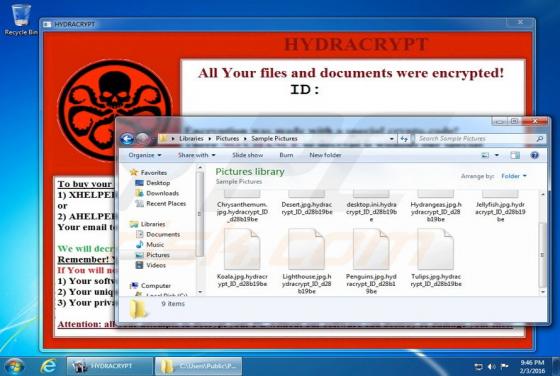Toggle the preview pane icon
Image resolution: width=560 pixels, height=376 pixels.
click(515, 155)
